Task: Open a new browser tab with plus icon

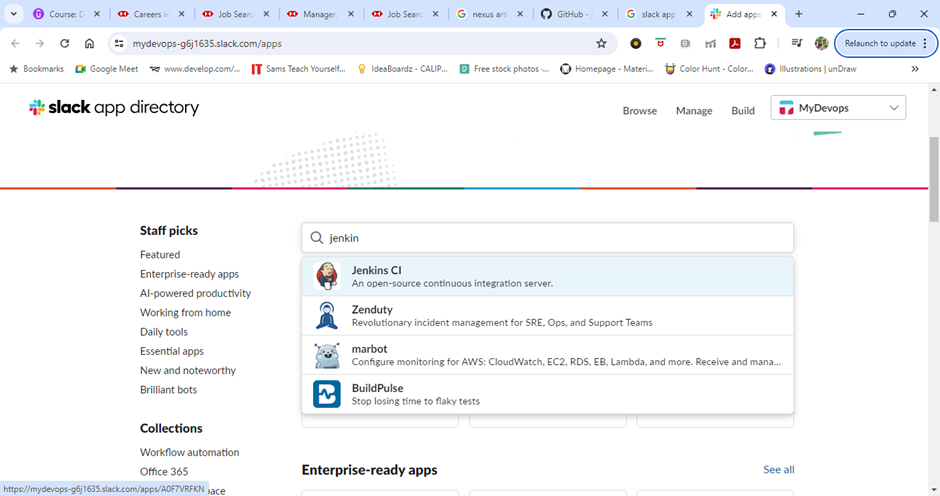Action: click(x=799, y=14)
